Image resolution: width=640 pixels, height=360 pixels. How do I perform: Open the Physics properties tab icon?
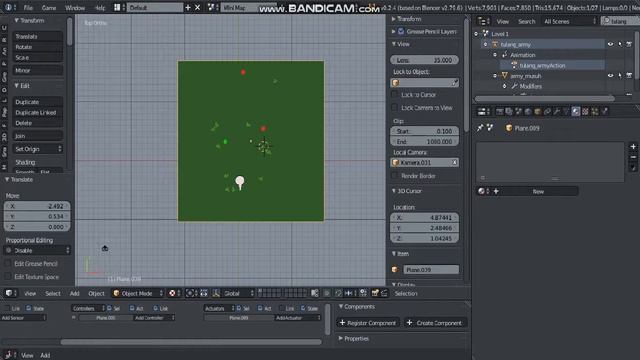click(x=604, y=111)
